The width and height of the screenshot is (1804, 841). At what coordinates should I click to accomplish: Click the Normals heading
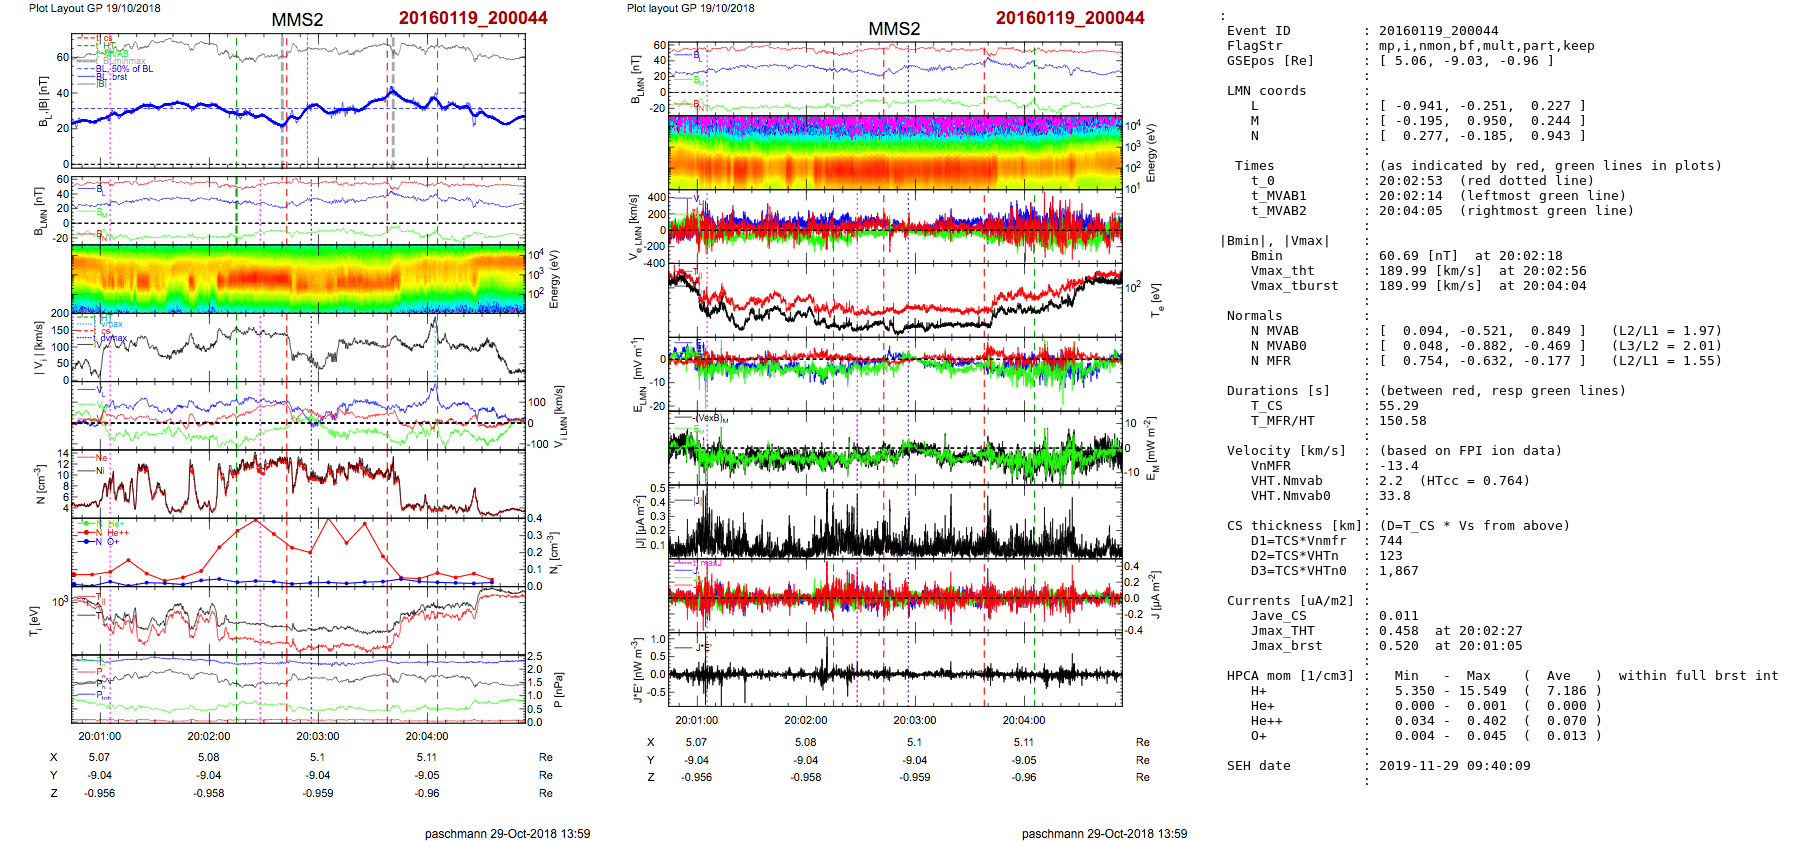[x=1254, y=316]
